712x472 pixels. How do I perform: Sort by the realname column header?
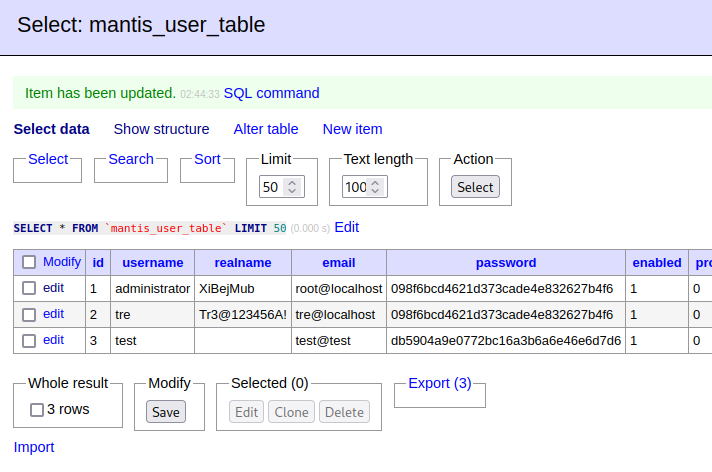(243, 263)
